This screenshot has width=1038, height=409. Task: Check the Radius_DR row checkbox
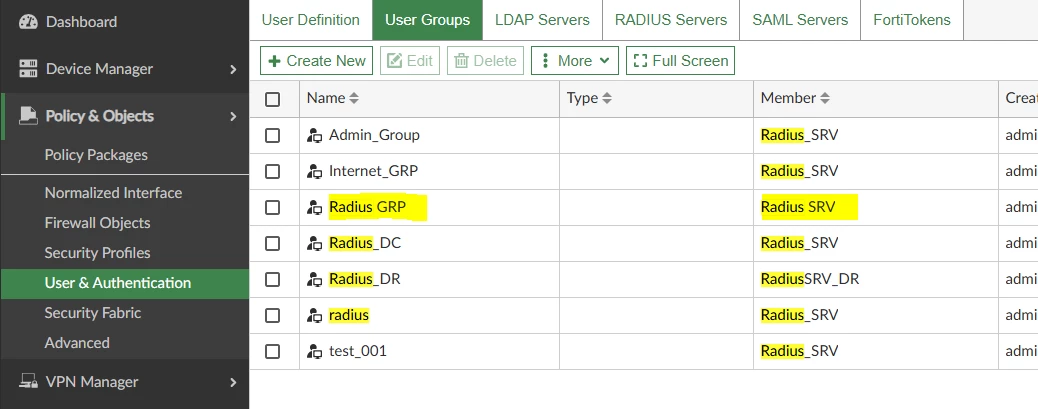[272, 279]
